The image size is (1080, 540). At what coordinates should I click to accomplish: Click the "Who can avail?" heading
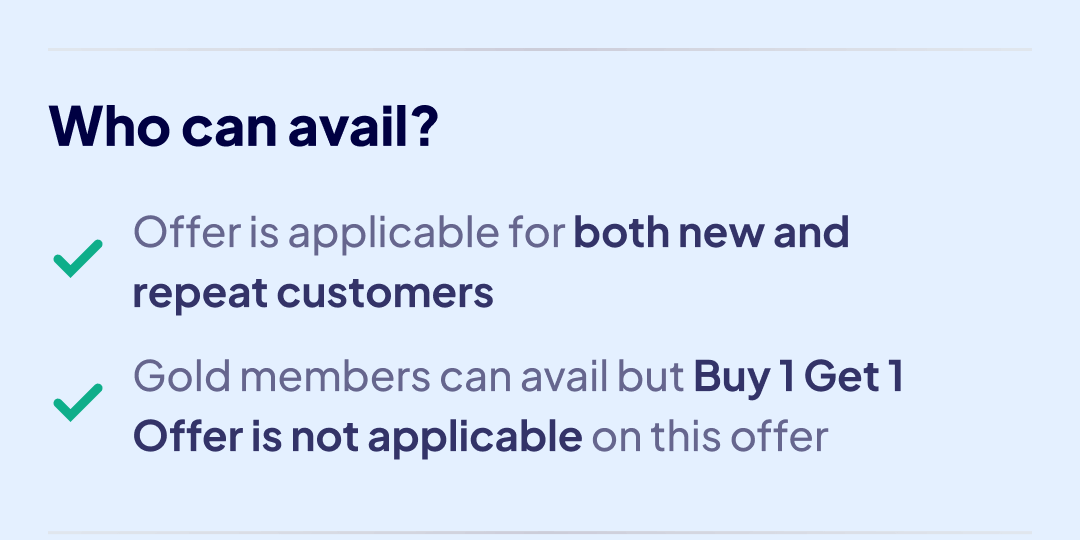point(243,125)
